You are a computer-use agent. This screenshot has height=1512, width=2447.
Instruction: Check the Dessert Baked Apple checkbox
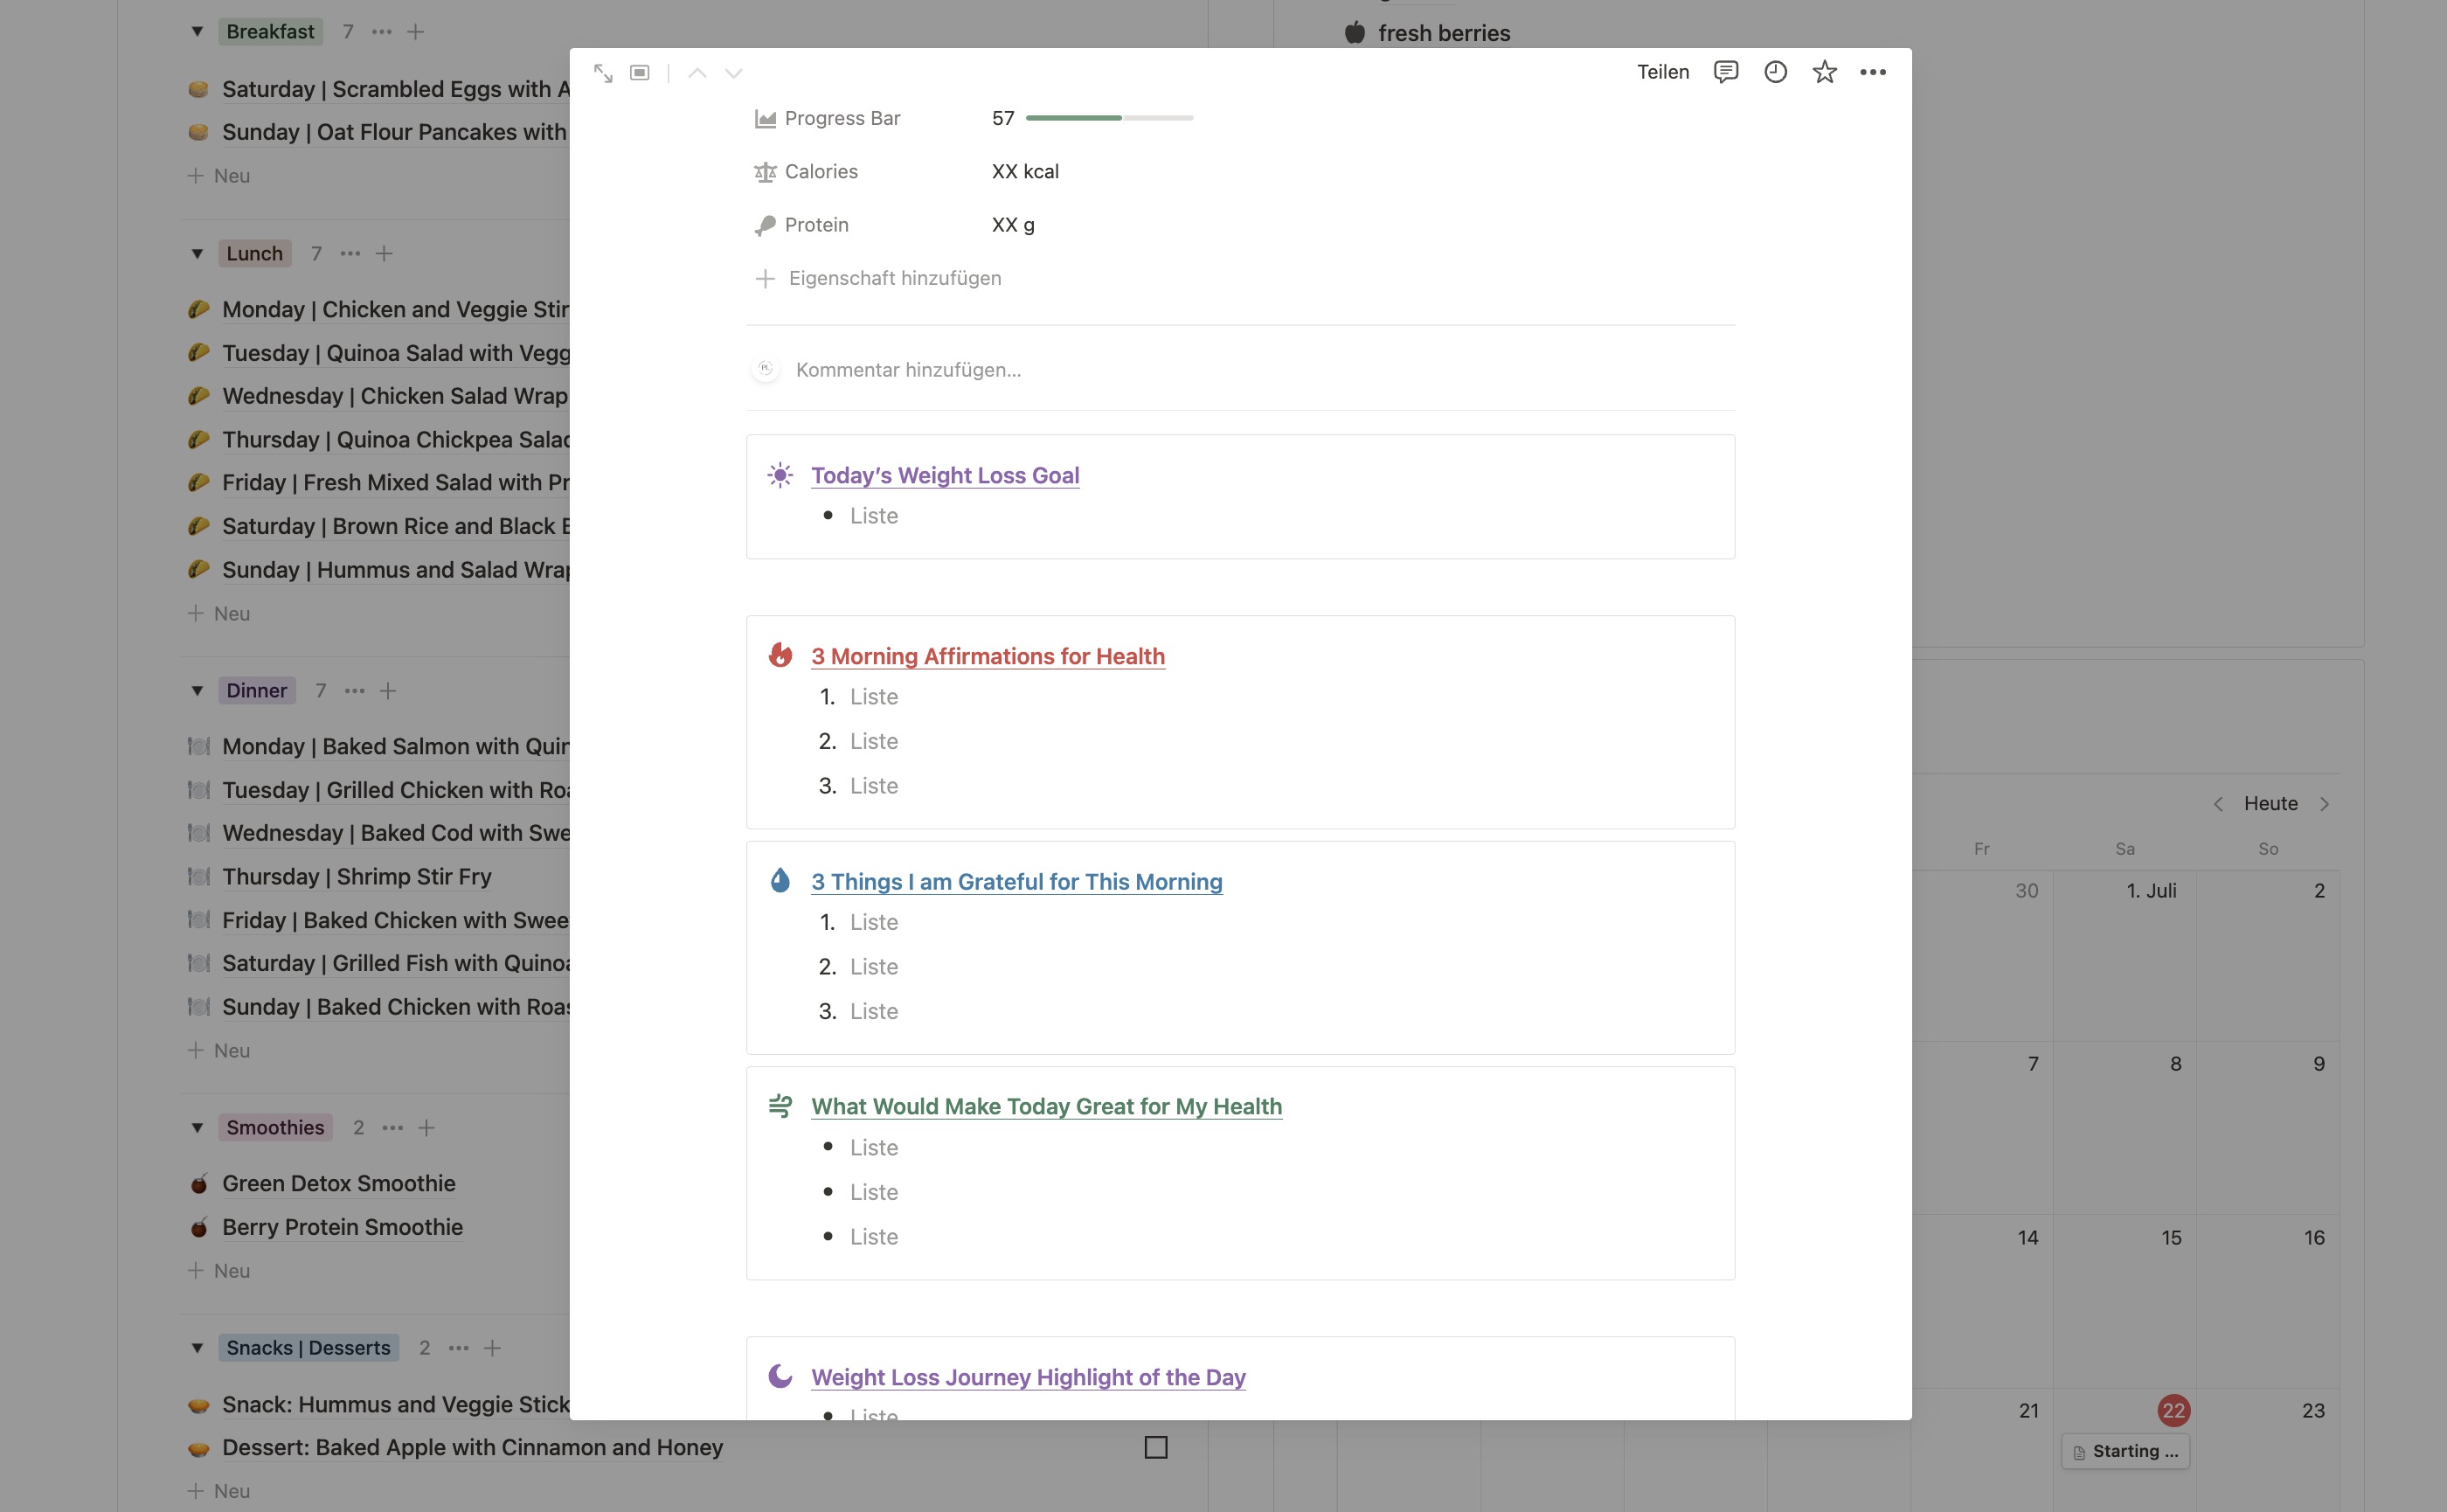(x=1155, y=1447)
